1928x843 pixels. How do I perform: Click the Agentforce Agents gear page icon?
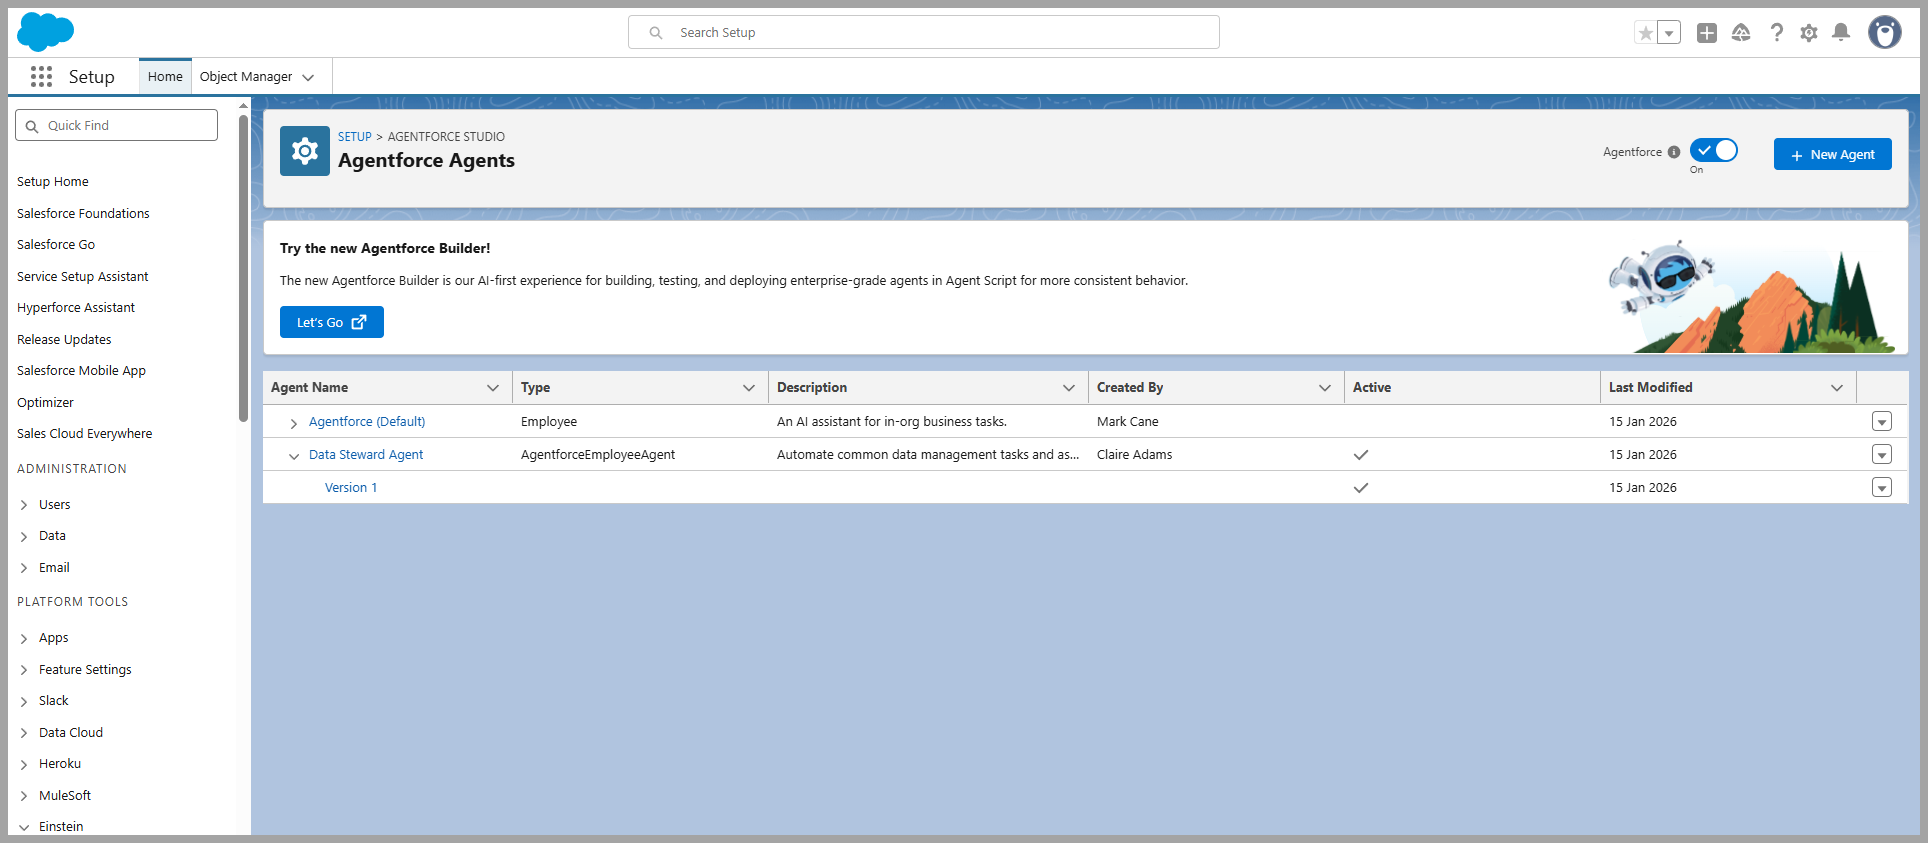click(305, 151)
